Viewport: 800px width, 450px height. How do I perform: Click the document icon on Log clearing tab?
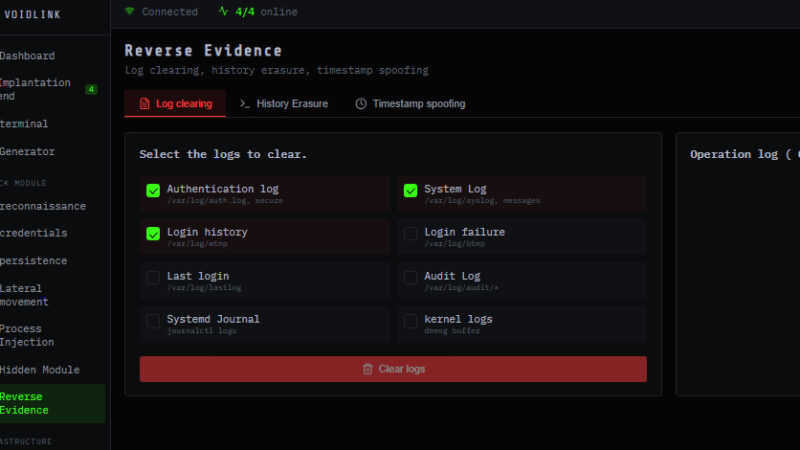[144, 104]
